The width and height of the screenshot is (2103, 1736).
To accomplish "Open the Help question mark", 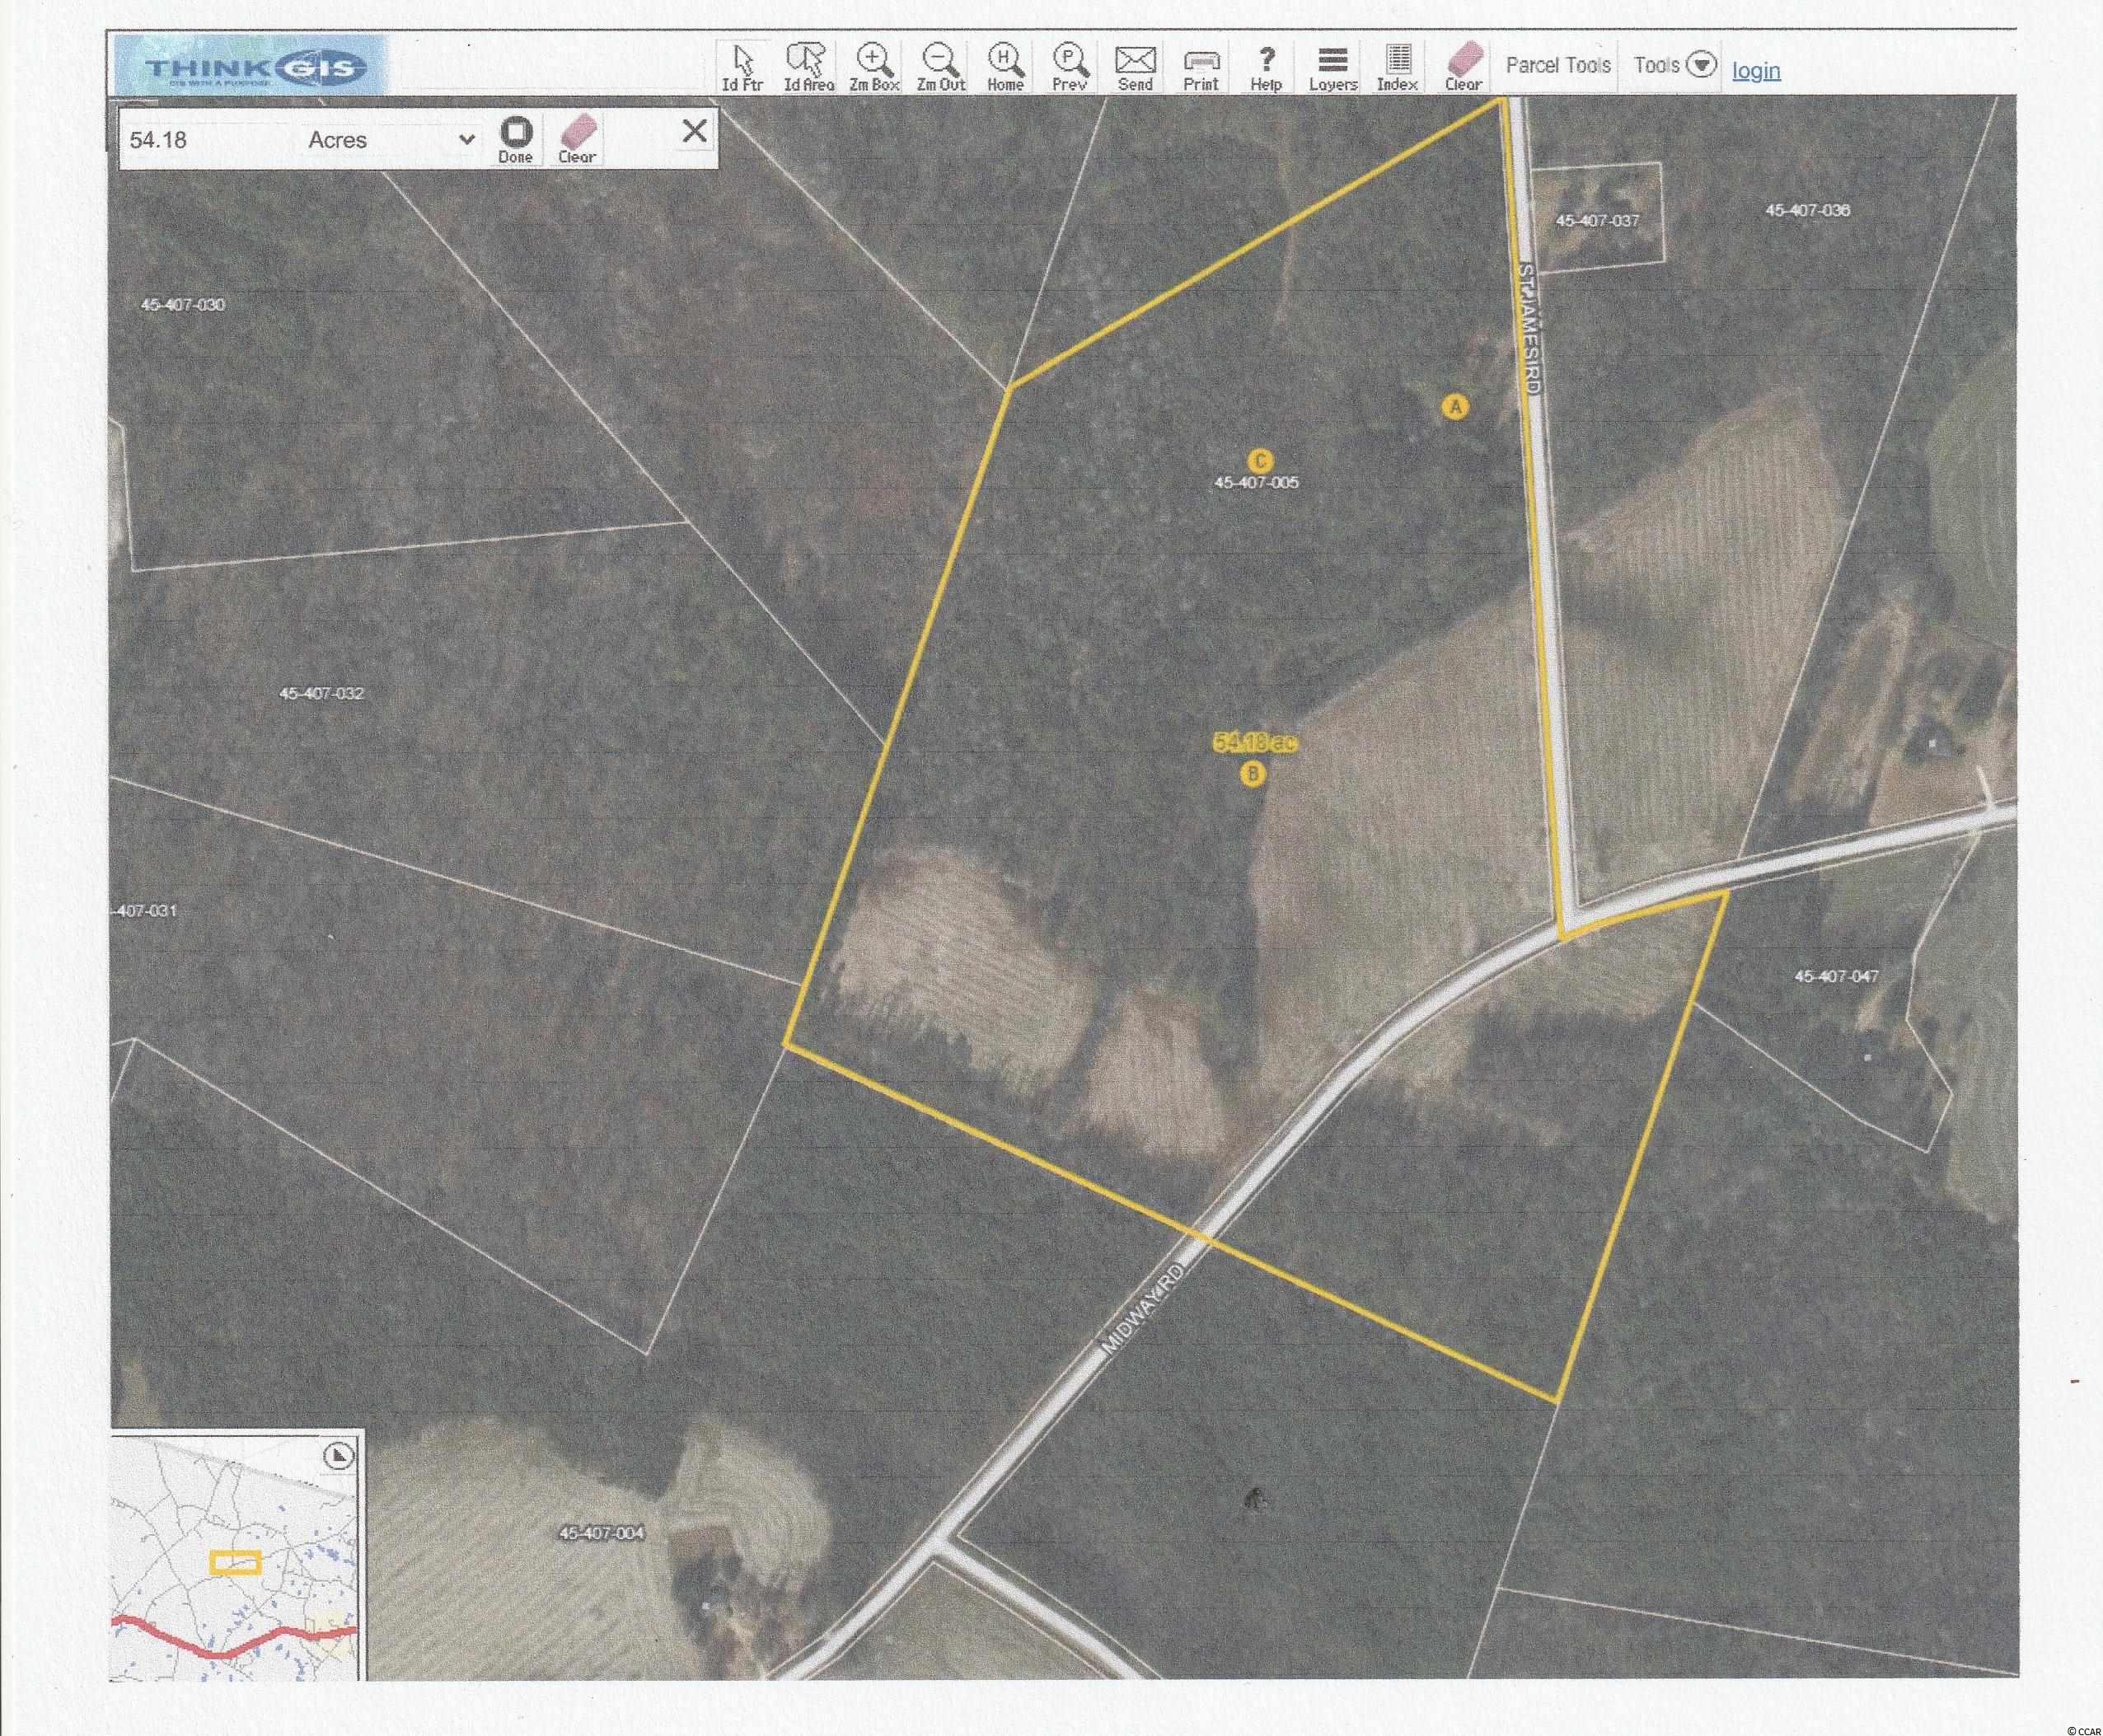I will (x=1266, y=67).
